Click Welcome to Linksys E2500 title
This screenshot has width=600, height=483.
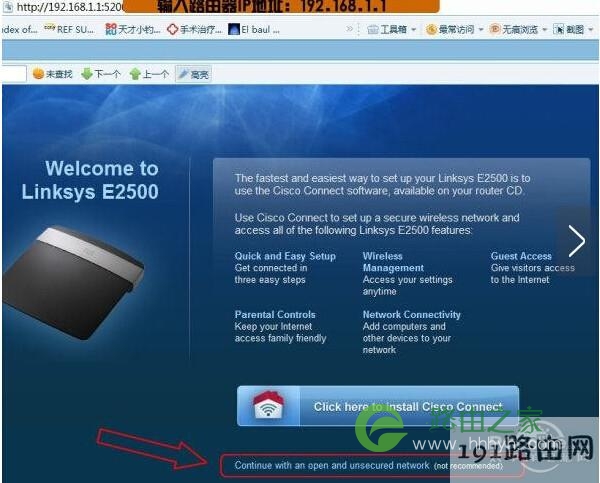(90, 180)
